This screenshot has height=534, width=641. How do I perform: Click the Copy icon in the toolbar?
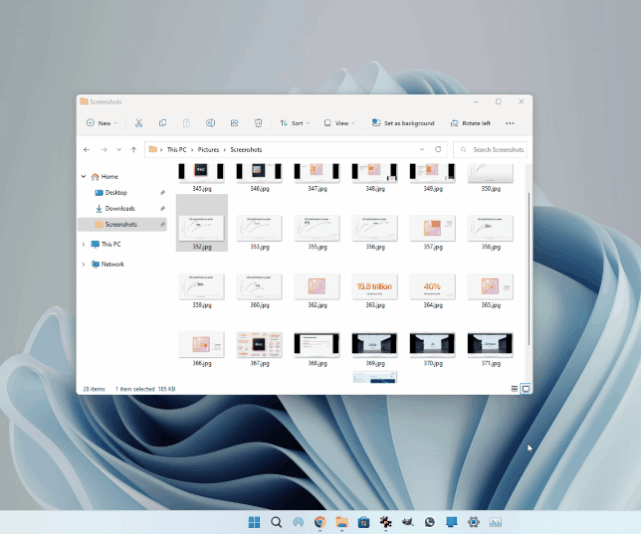(x=162, y=123)
